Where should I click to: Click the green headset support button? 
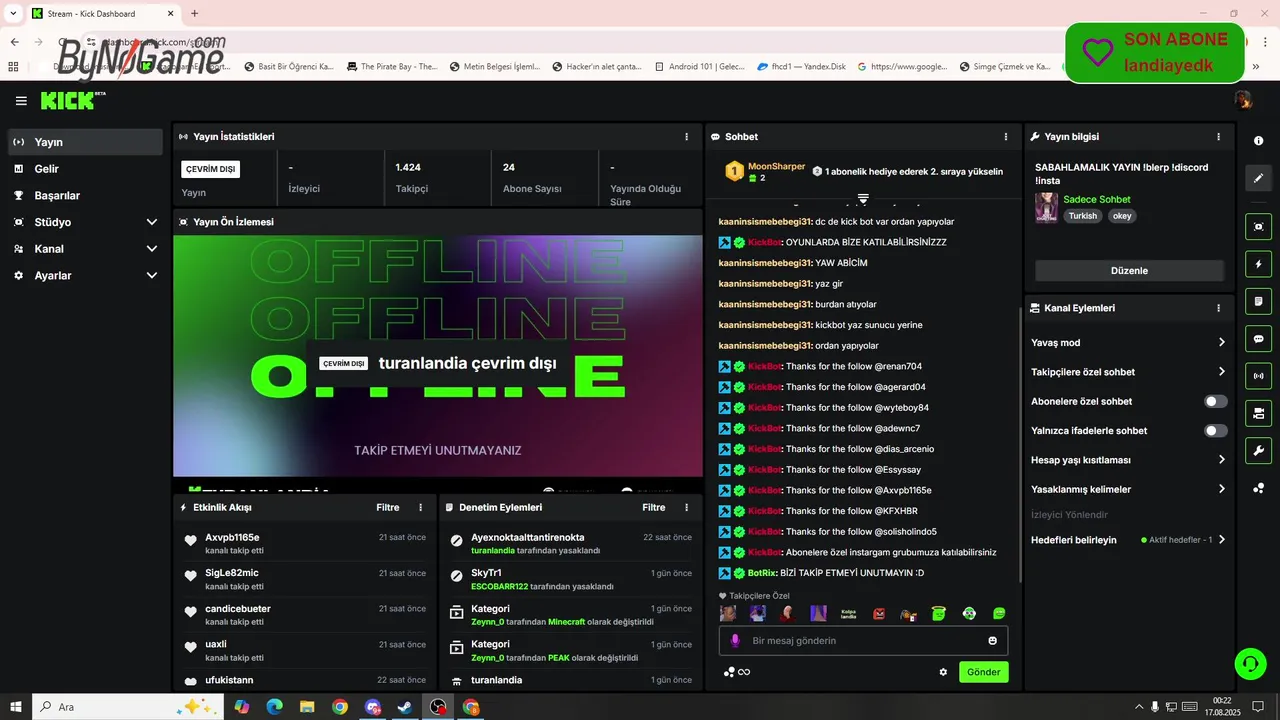click(x=1249, y=663)
